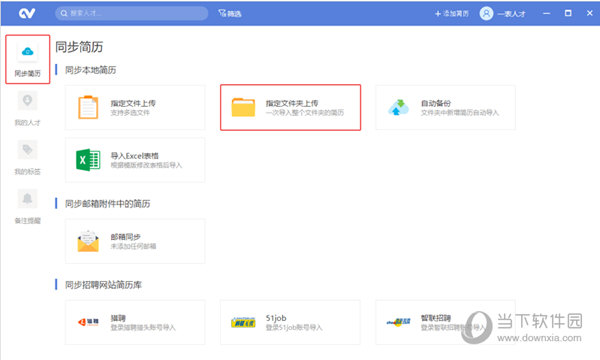The width and height of the screenshot is (600, 360).
Task: Open 备注提醒 in the sidebar
Action: click(28, 207)
